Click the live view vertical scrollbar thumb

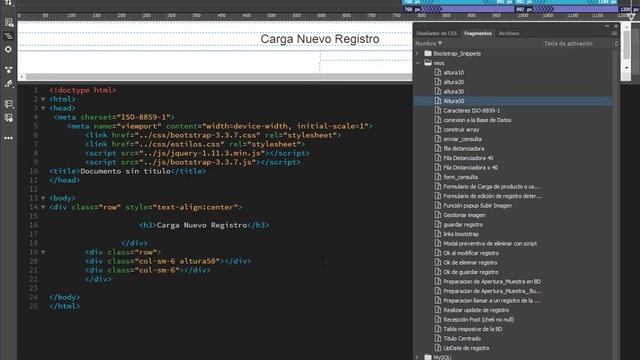627,46
